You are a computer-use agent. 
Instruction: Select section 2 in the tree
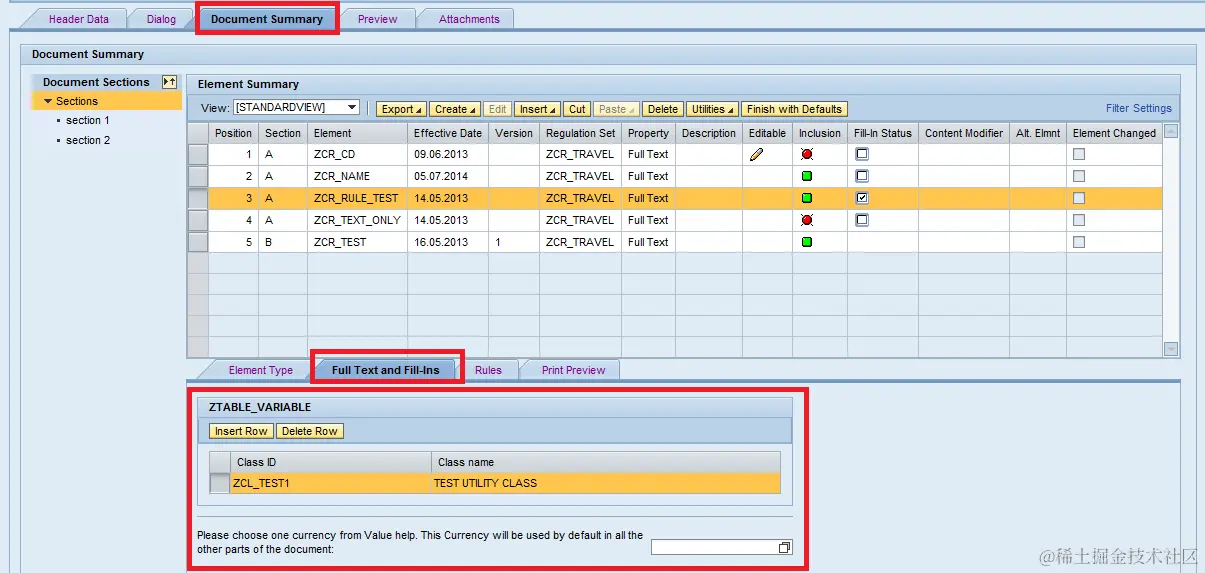click(x=88, y=141)
